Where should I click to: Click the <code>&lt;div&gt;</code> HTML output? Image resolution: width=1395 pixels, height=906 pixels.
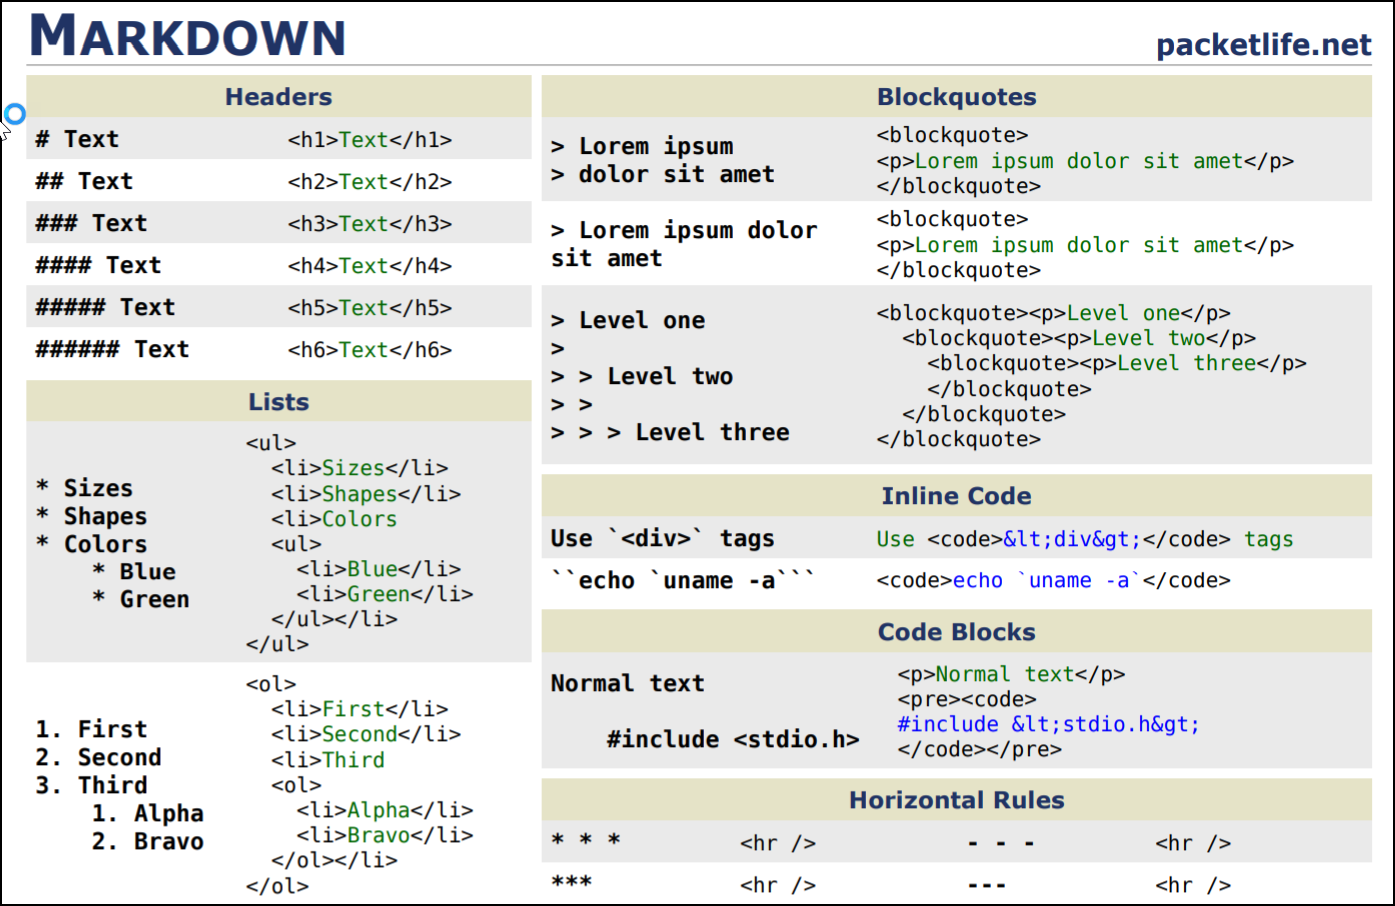(1078, 540)
